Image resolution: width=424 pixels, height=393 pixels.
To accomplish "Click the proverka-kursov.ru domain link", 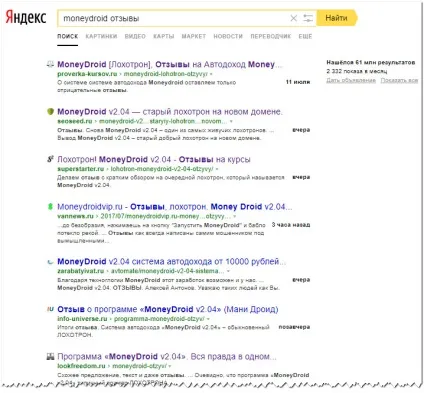I will pos(87,74).
